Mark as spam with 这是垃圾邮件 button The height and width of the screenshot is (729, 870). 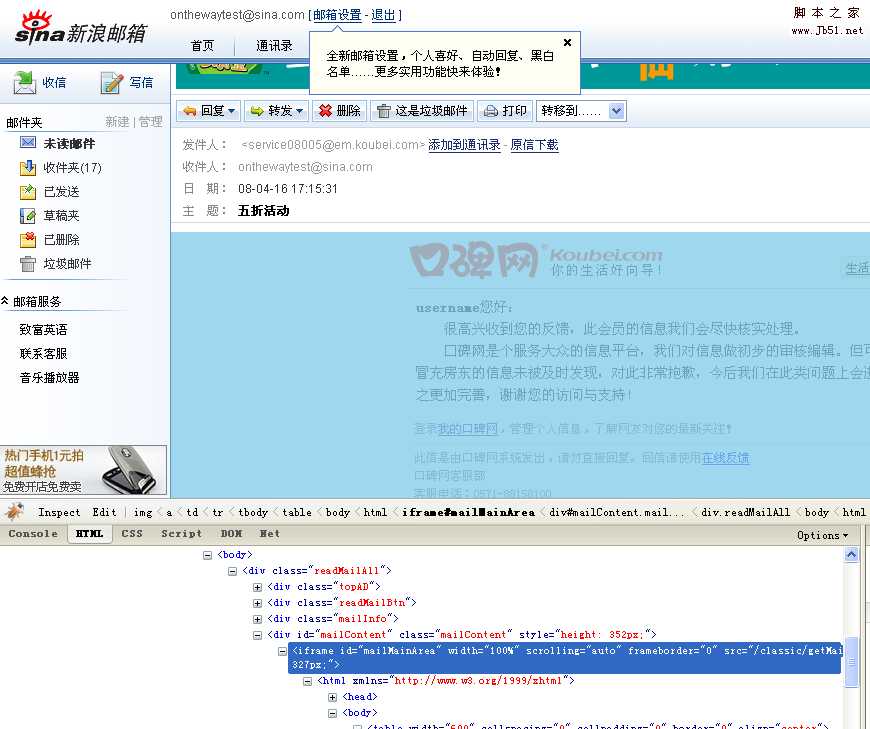pyautogui.click(x=422, y=111)
